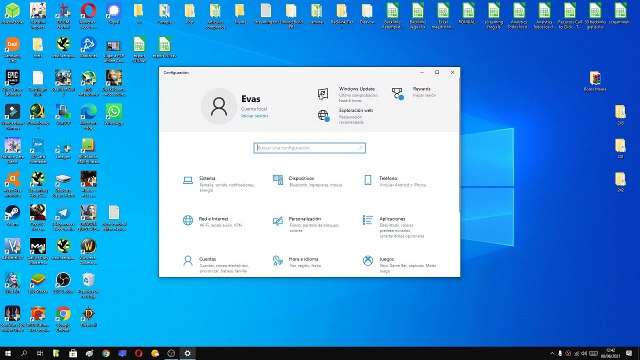Open Red e Internet settings

pyautogui.click(x=213, y=222)
